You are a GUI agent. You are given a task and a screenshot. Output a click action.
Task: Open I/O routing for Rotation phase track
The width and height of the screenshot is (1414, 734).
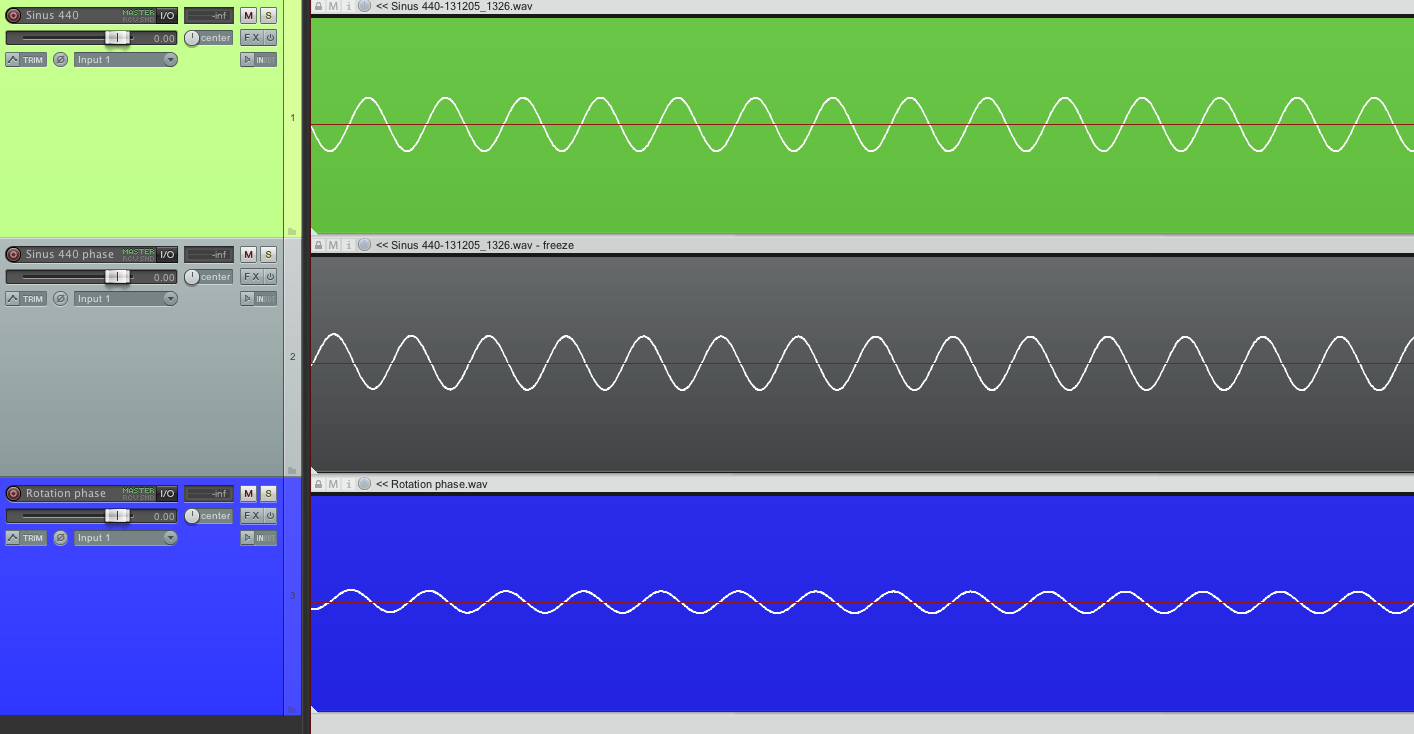167,493
